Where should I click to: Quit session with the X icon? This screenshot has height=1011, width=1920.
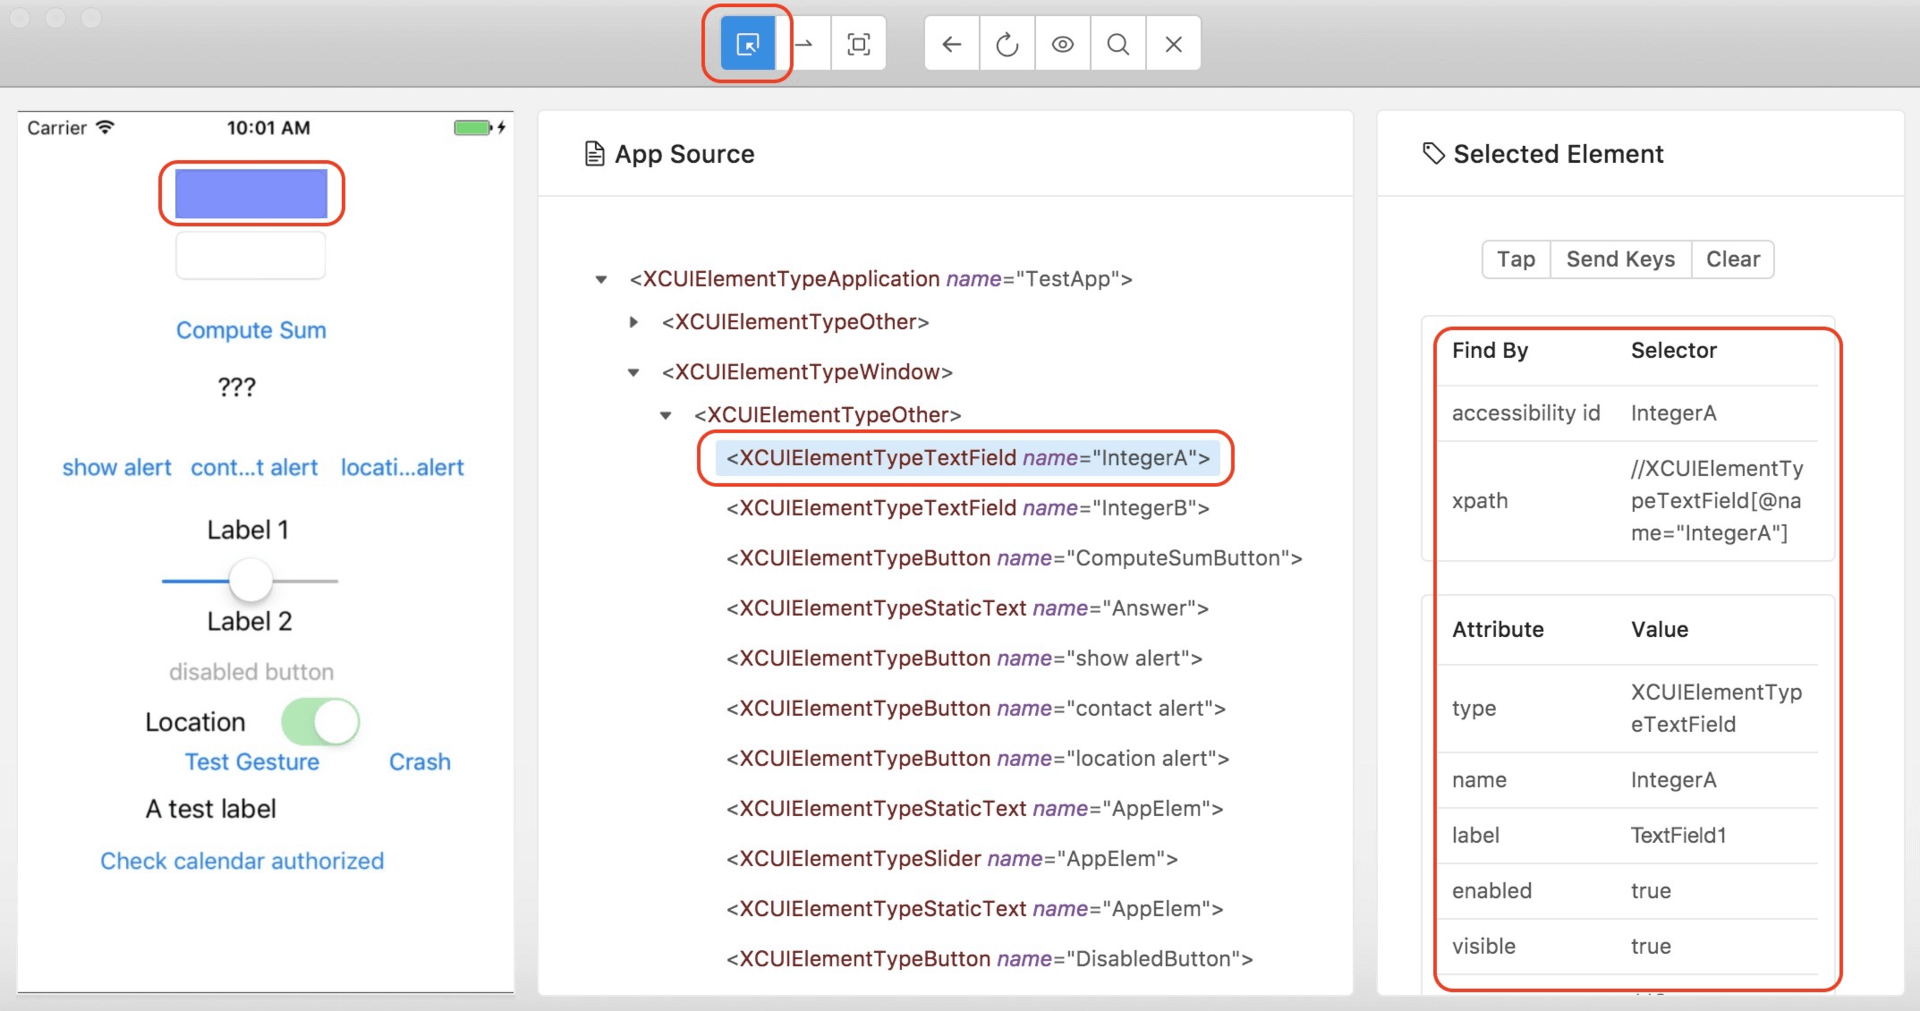pyautogui.click(x=1173, y=44)
